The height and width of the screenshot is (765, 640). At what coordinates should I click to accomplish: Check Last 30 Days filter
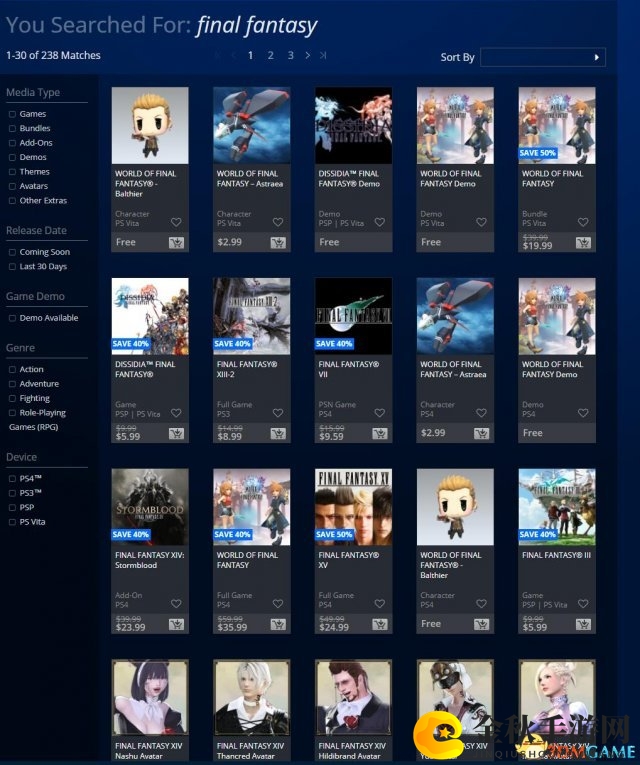coord(13,266)
